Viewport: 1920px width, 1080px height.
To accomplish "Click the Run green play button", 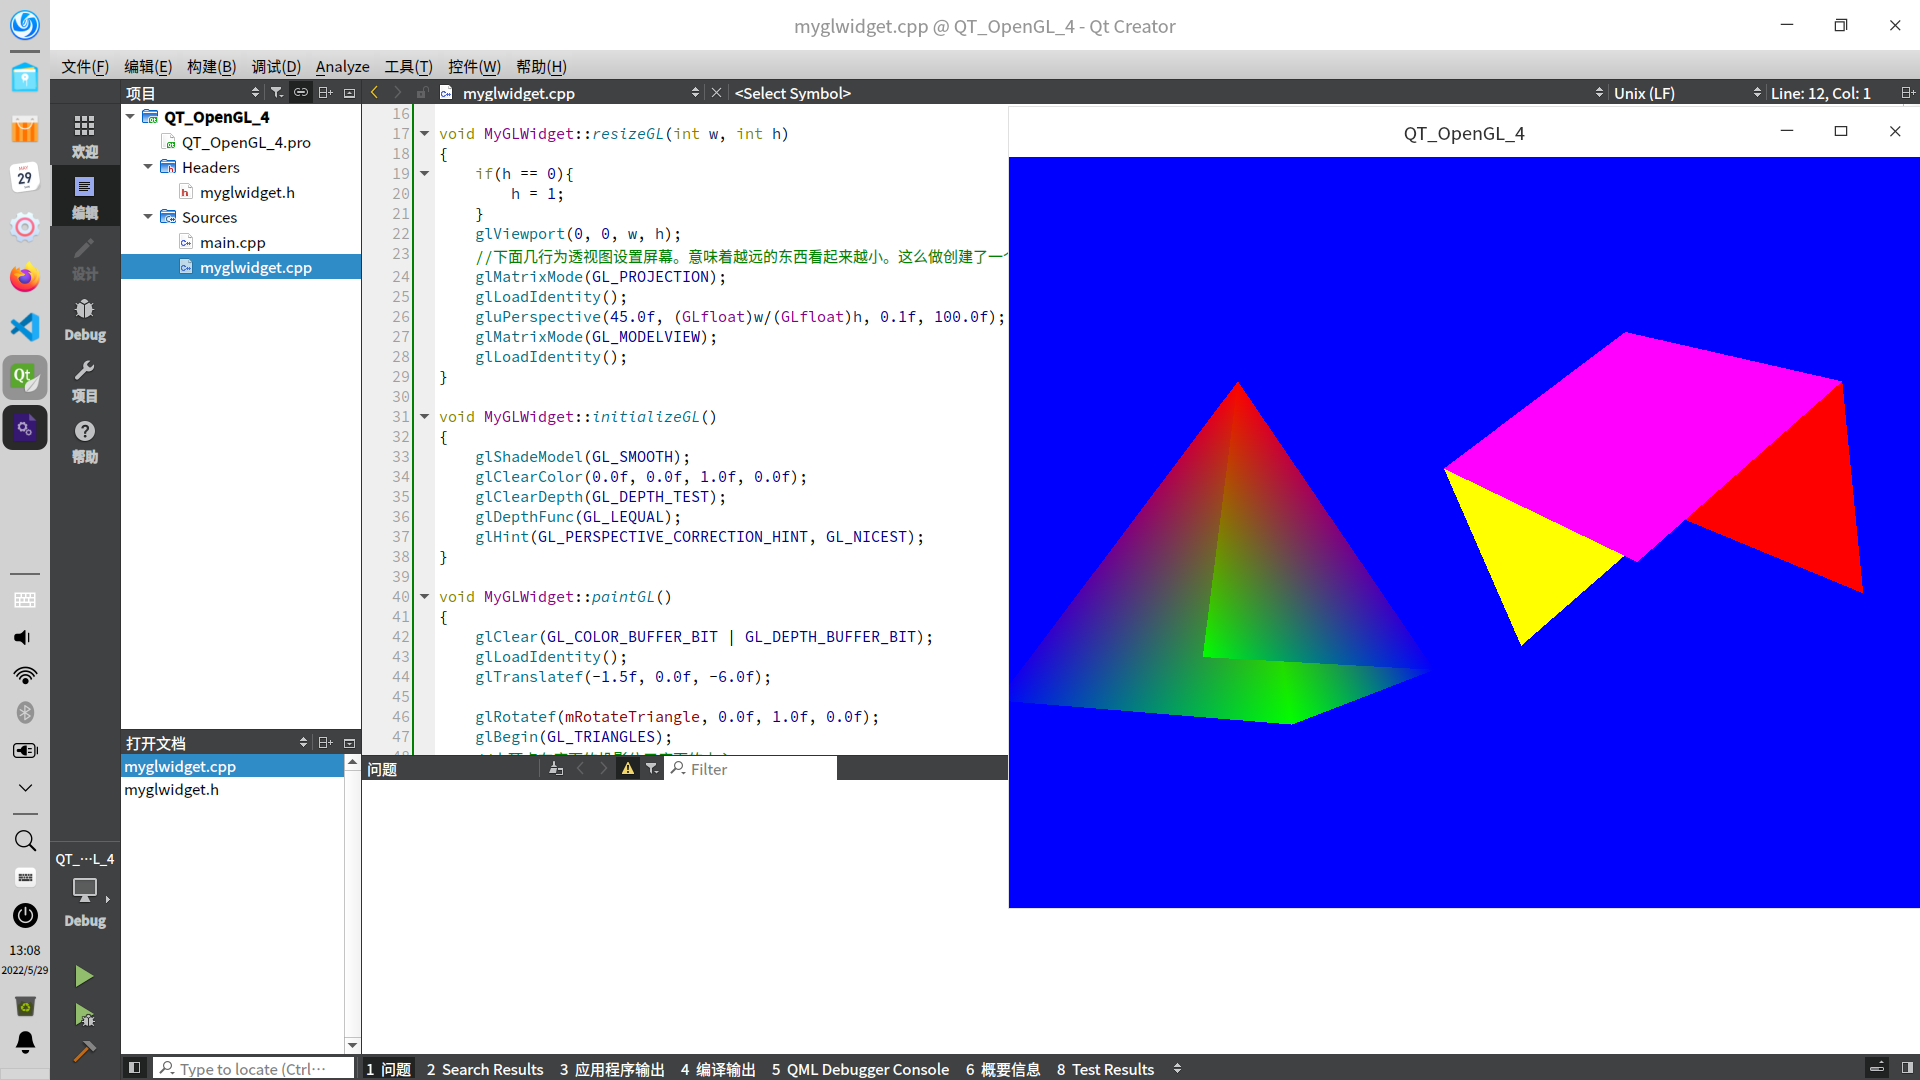I will click(84, 976).
